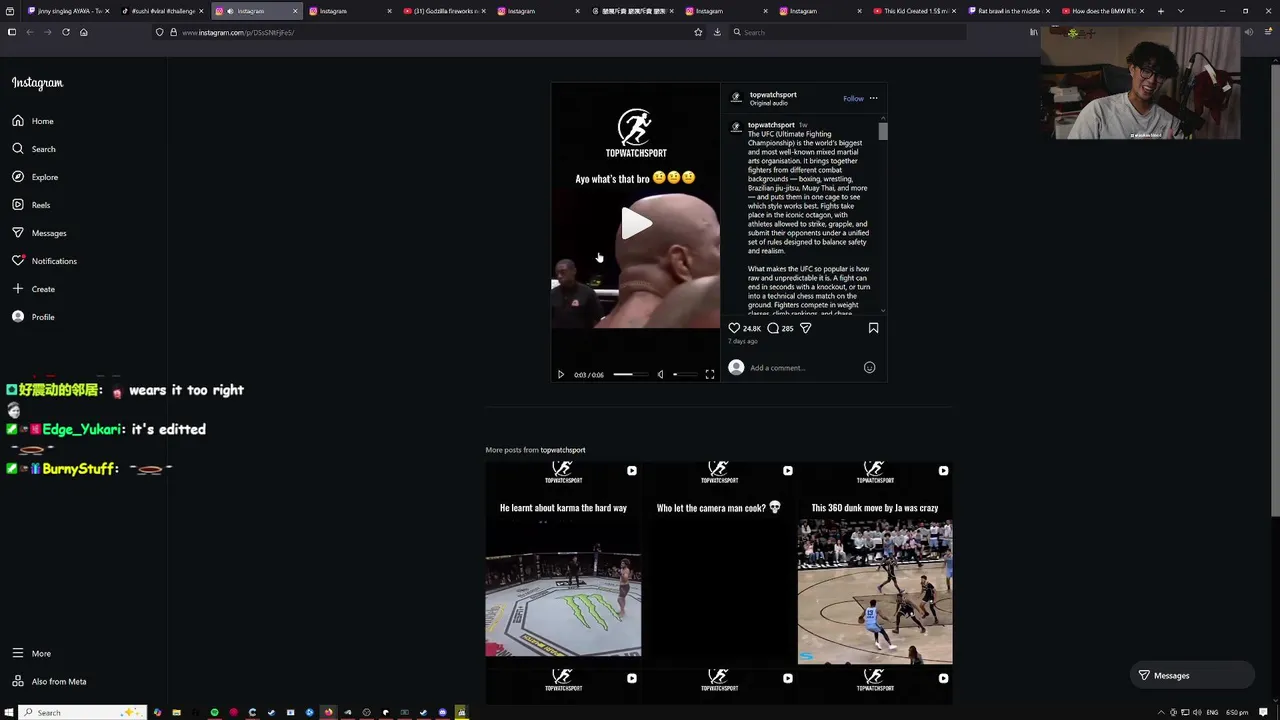This screenshot has width=1280, height=720.
Task: Switch to 'This Kid Created 1.5$' tab
Action: coord(914,11)
